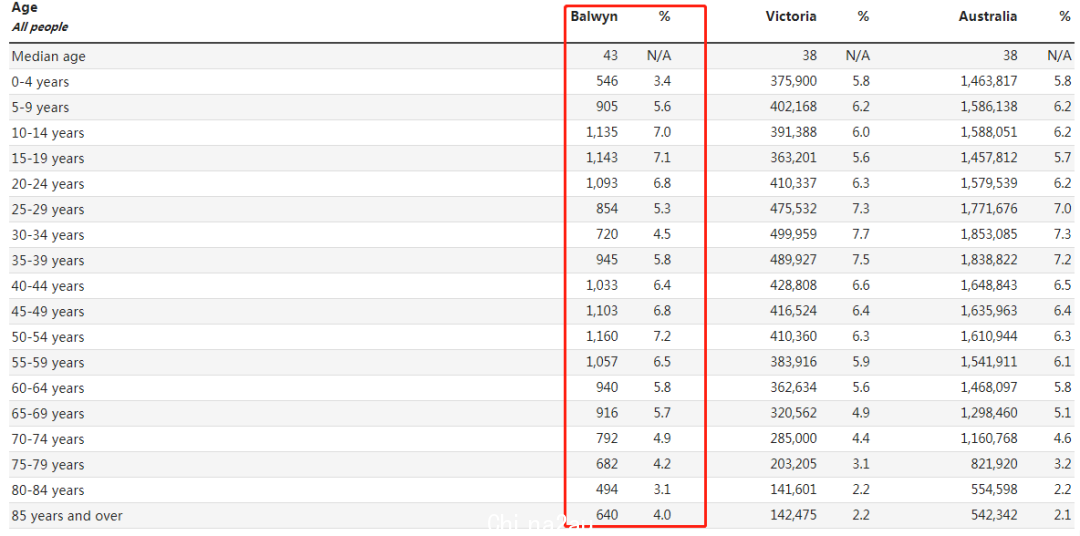The width and height of the screenshot is (1080, 536).
Task: Select Victoria count 363,201
Action: tap(794, 158)
